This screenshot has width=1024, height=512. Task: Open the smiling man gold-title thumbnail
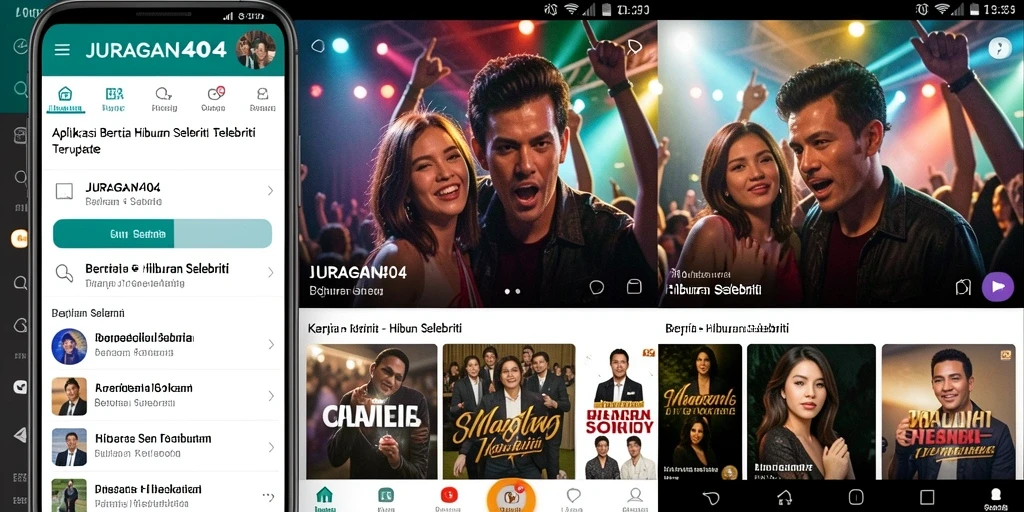tap(948, 411)
